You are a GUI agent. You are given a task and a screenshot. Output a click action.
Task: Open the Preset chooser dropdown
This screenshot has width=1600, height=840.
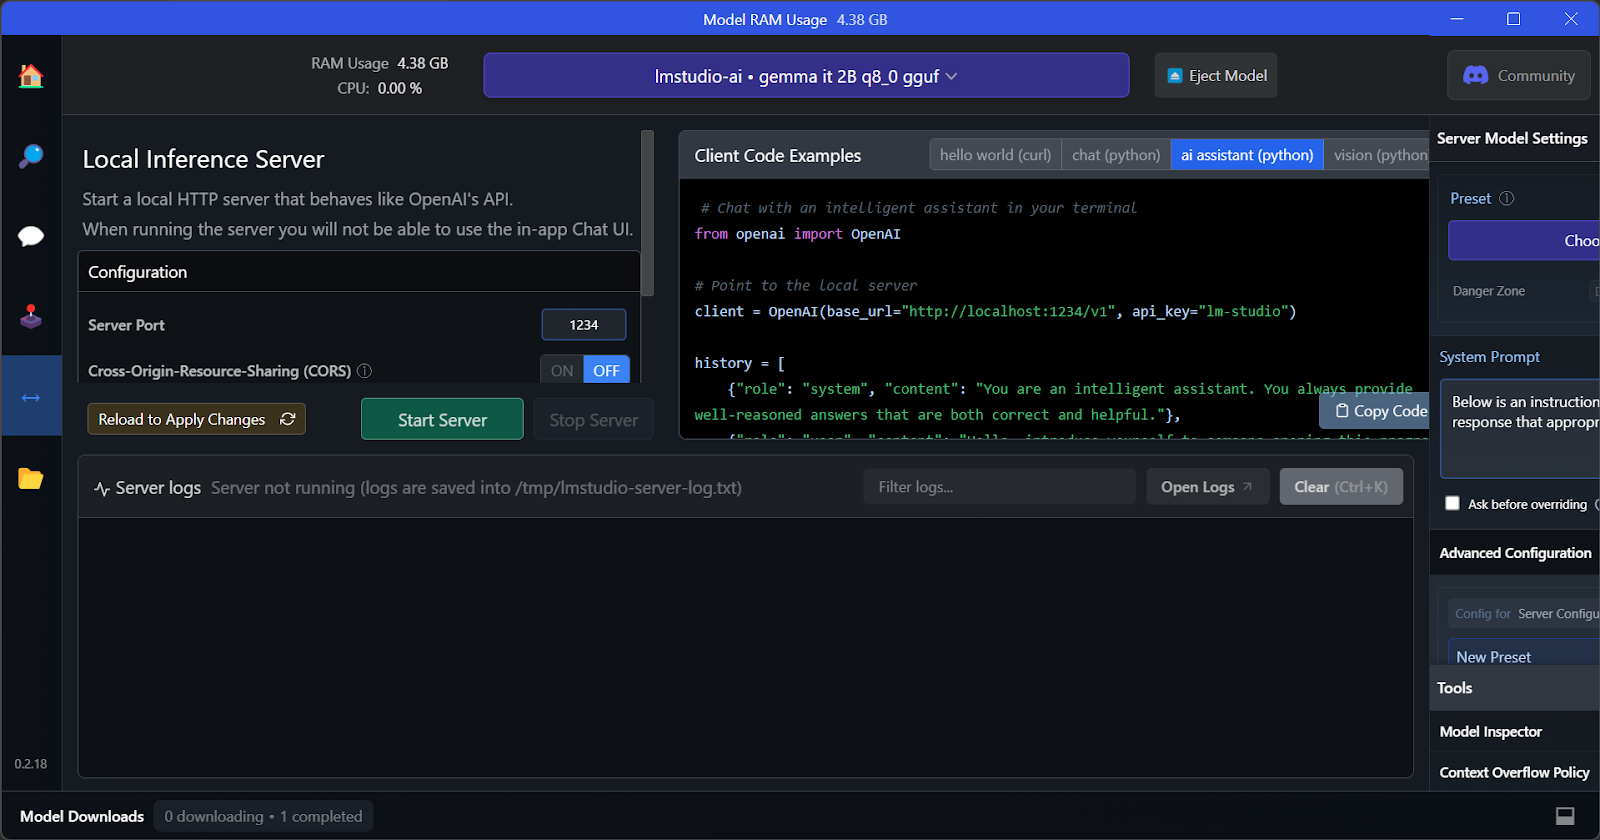click(1524, 241)
